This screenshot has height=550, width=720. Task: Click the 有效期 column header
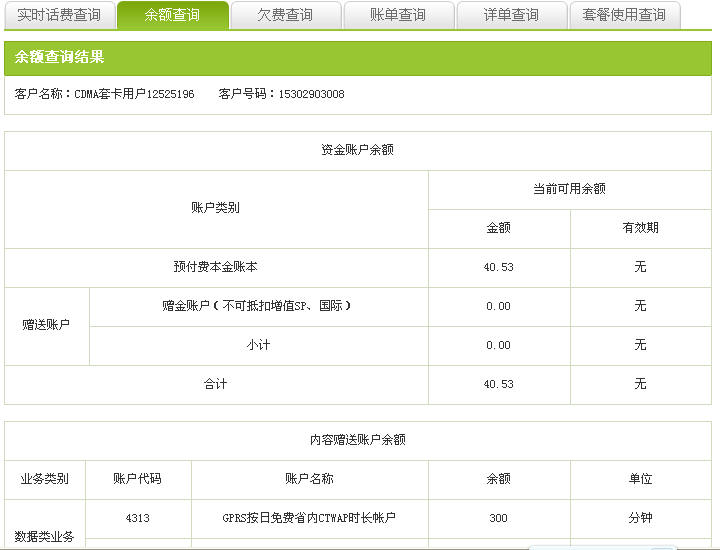coord(640,228)
